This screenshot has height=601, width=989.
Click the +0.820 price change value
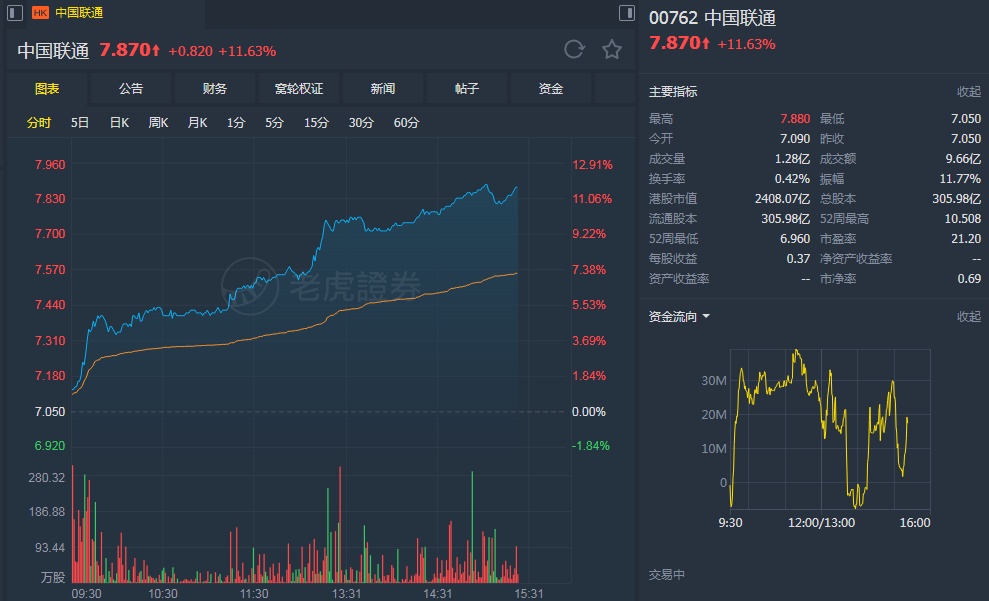tap(190, 51)
